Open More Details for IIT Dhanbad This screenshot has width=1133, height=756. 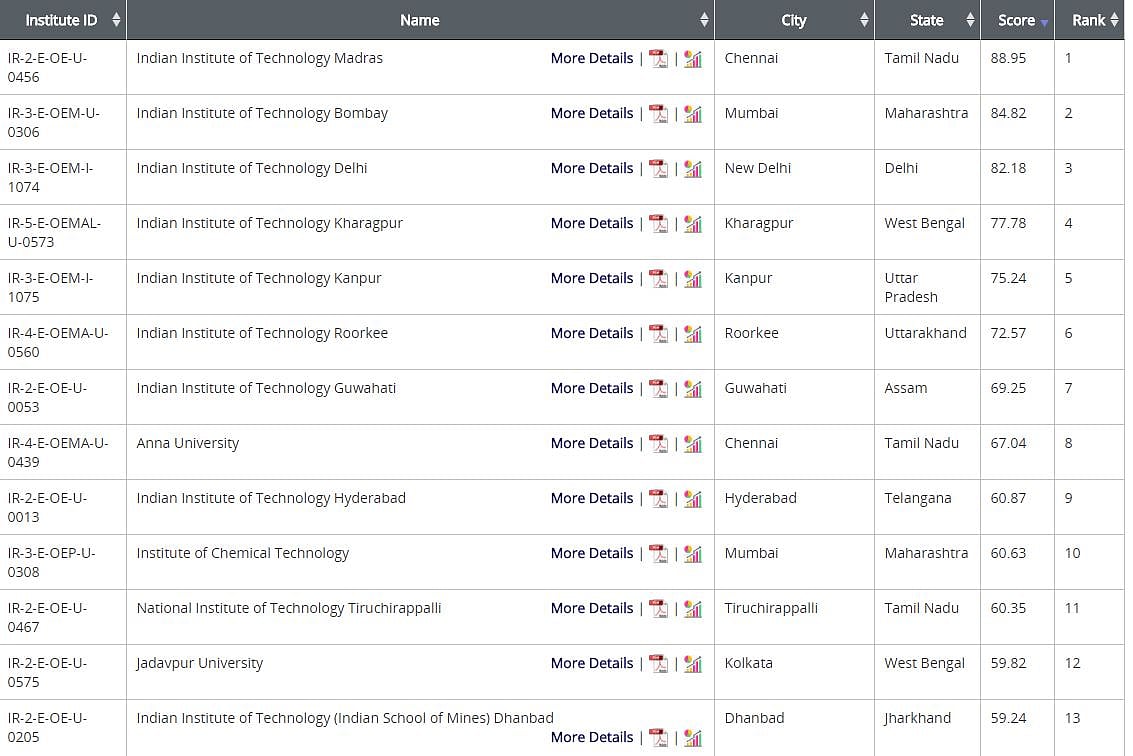coord(591,737)
